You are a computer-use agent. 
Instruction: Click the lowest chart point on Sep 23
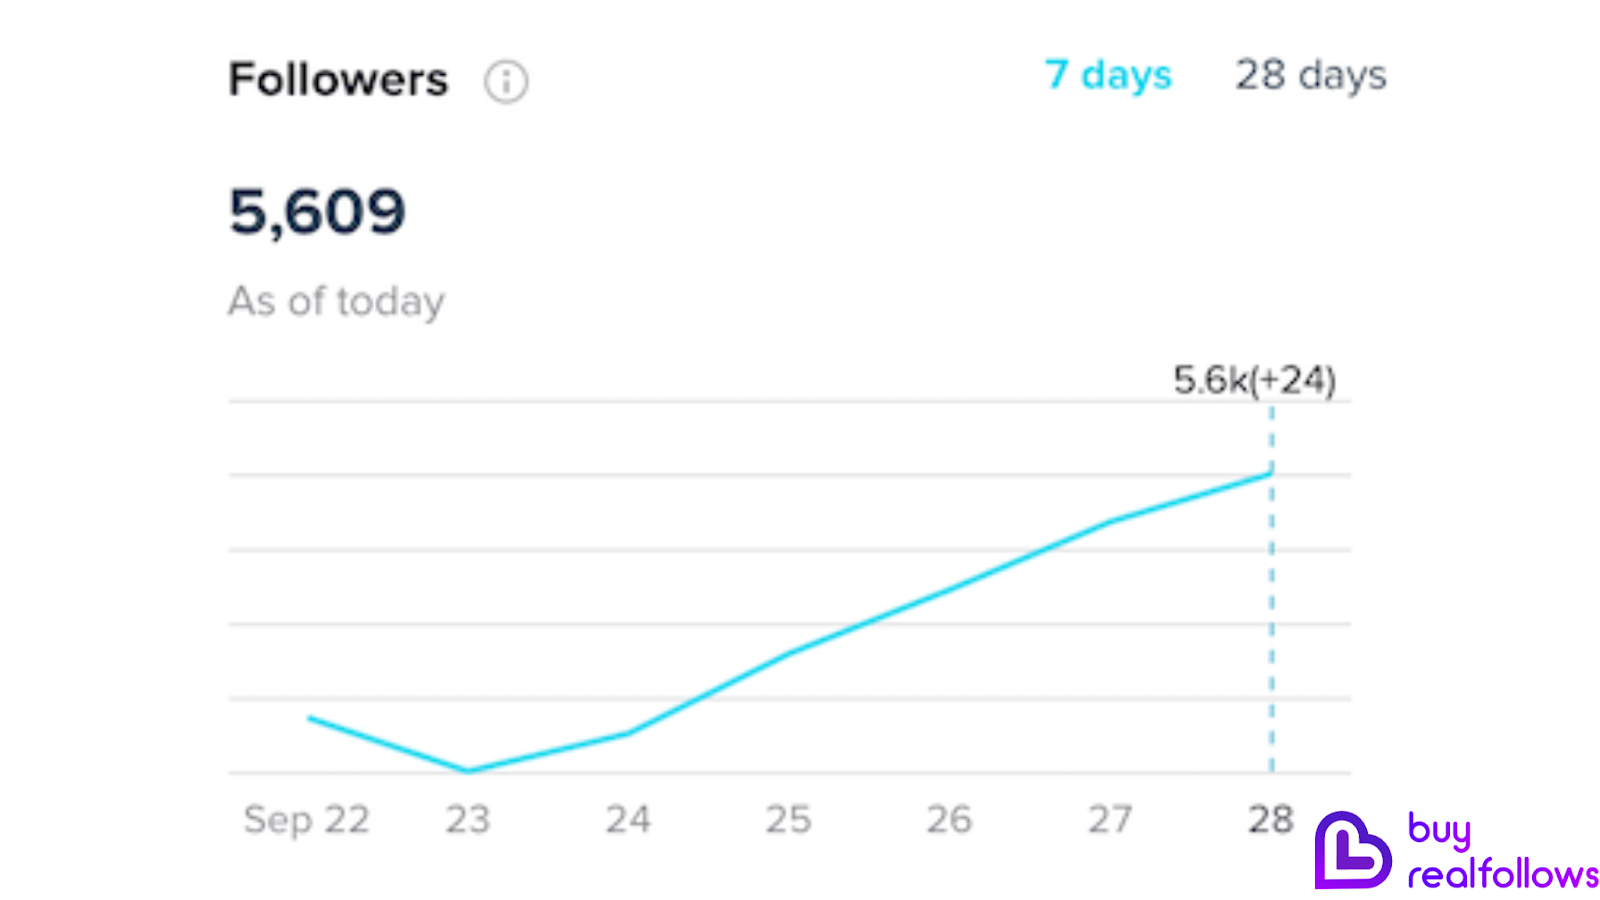click(x=468, y=770)
